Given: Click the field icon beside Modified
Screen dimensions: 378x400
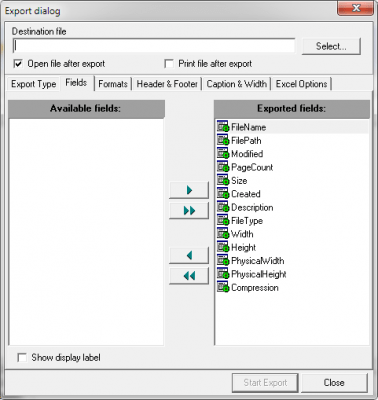Looking at the screenshot, I should pyautogui.click(x=223, y=153).
